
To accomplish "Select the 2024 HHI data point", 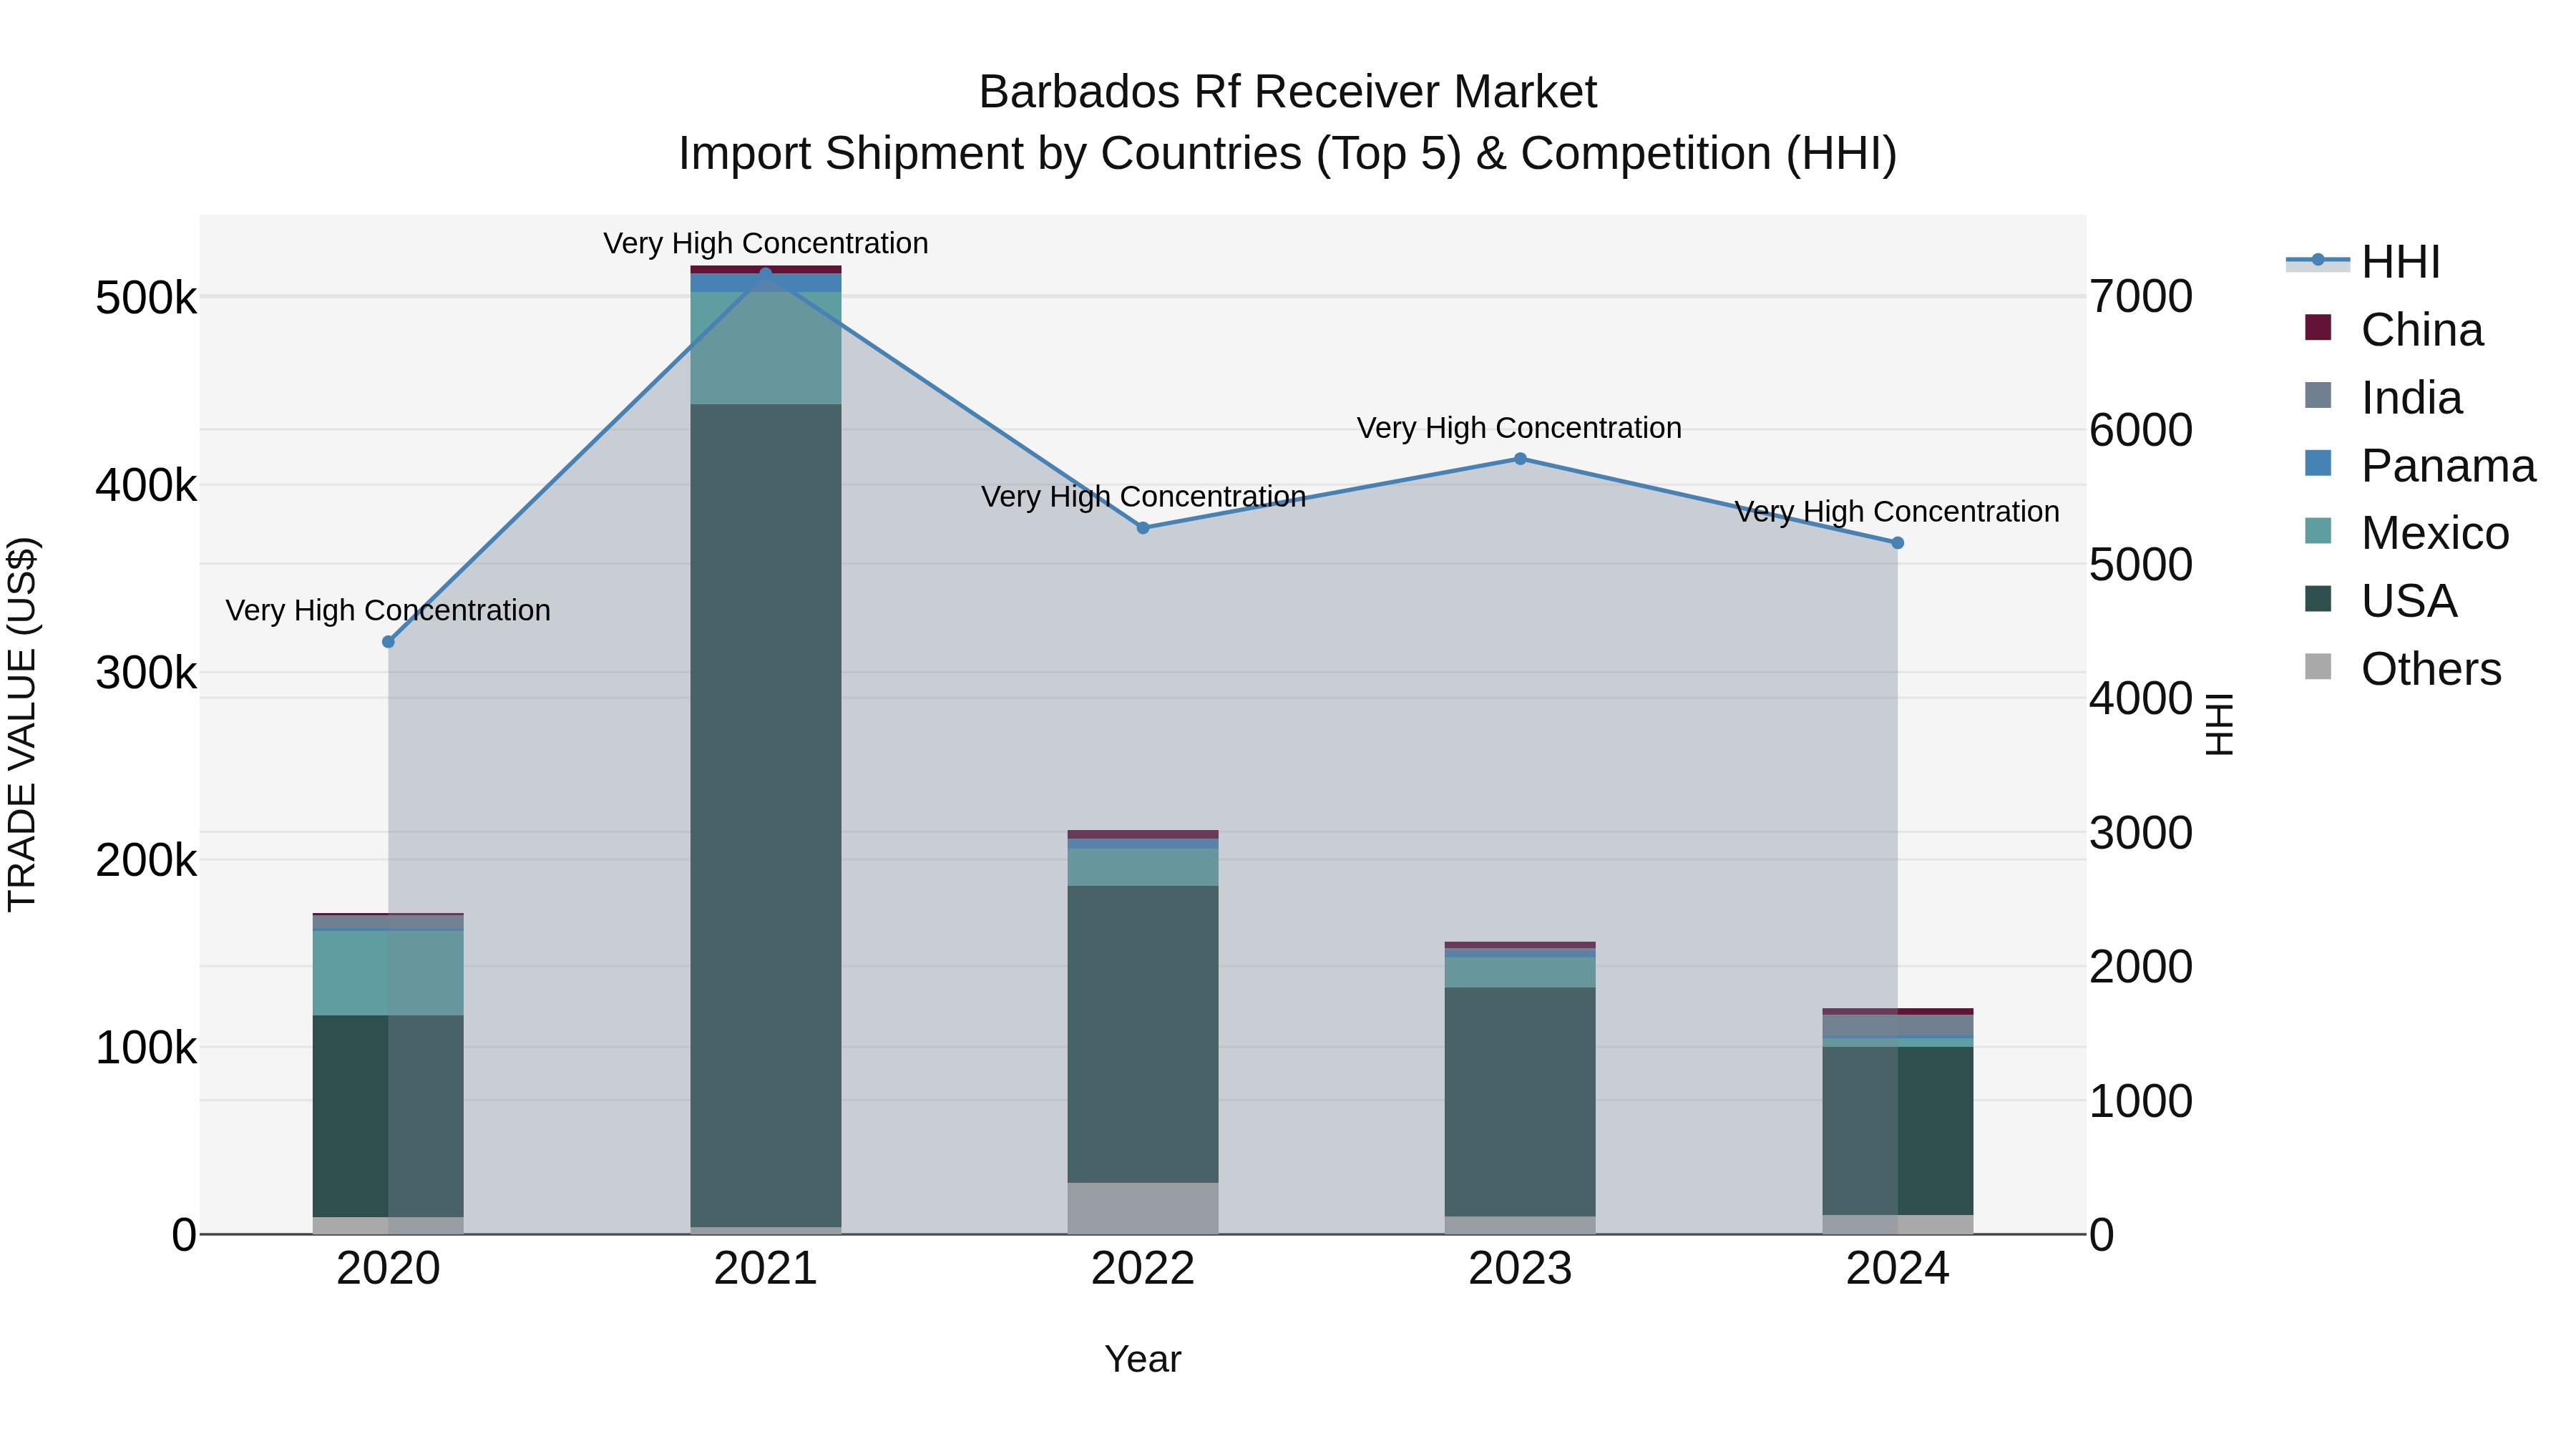I will (x=1897, y=543).
